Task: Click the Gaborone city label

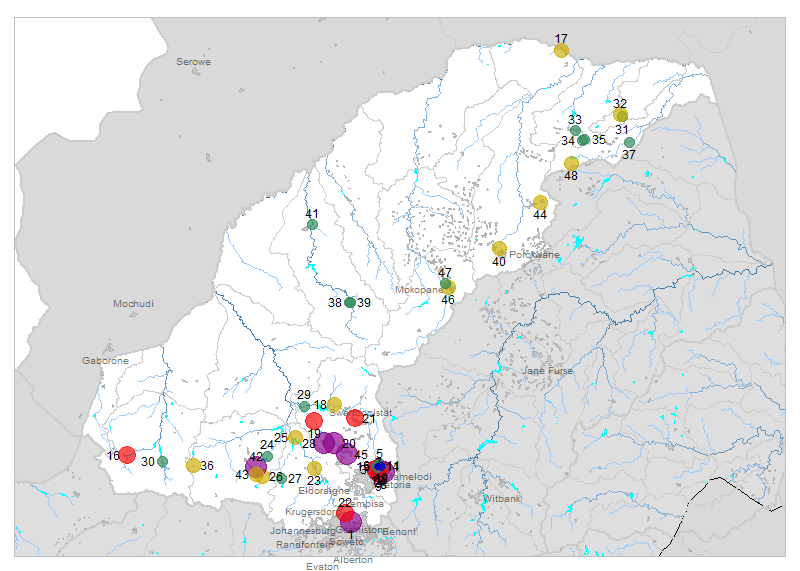Action: [105, 360]
